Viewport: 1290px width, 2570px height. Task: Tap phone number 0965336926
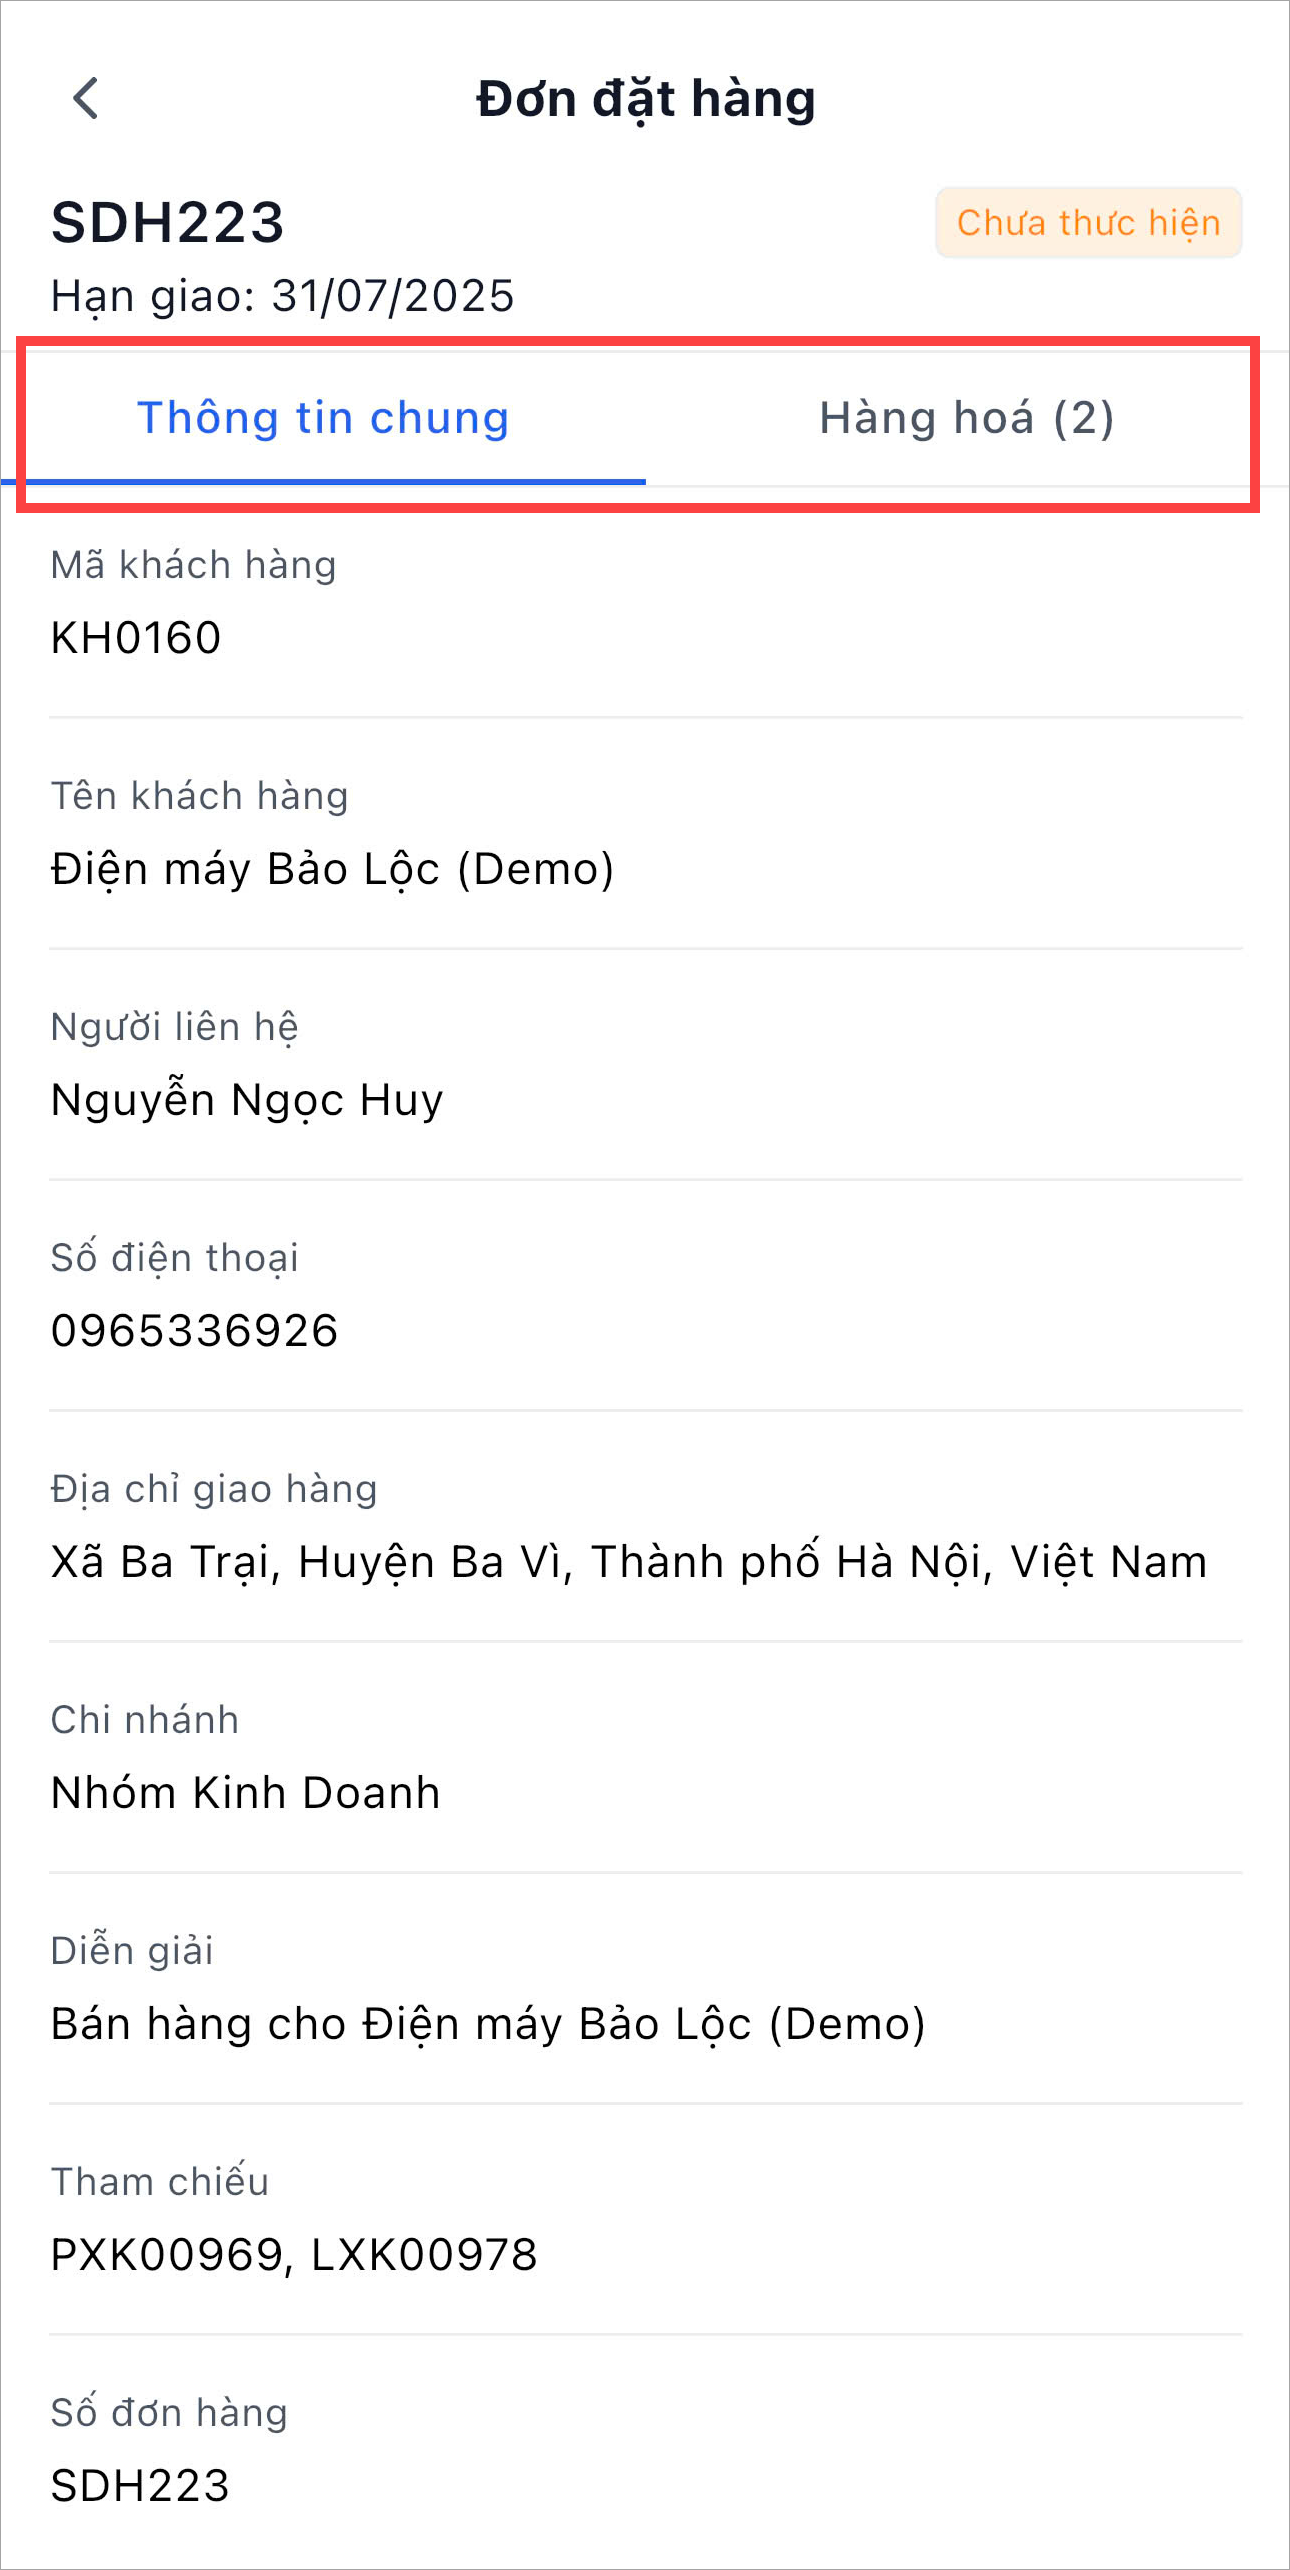195,1331
